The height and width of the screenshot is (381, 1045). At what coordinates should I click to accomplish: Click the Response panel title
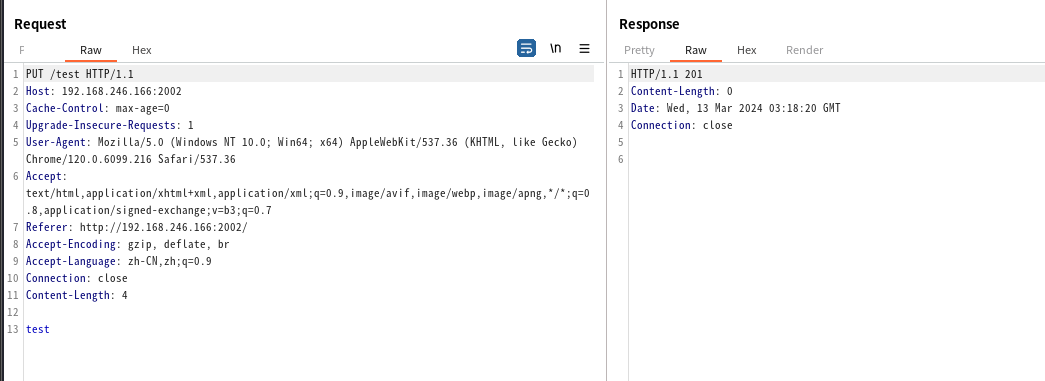[649, 24]
